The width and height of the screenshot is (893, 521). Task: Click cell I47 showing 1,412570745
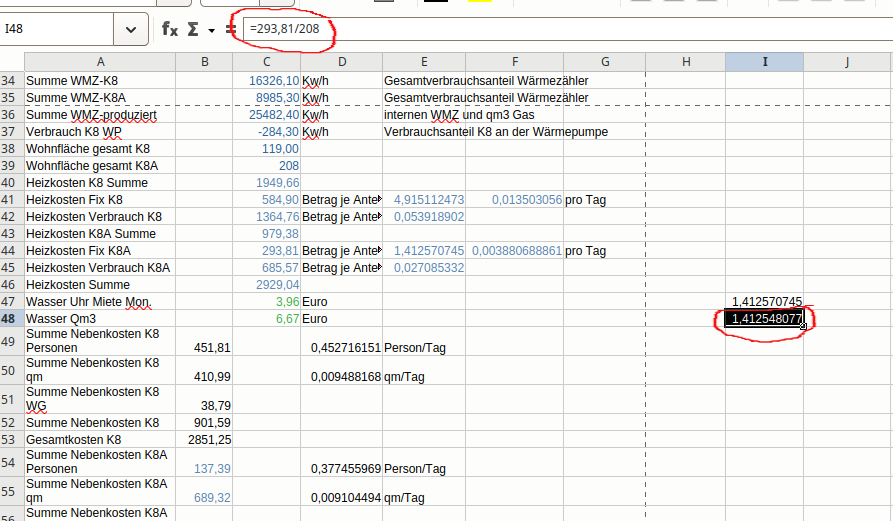coord(765,302)
